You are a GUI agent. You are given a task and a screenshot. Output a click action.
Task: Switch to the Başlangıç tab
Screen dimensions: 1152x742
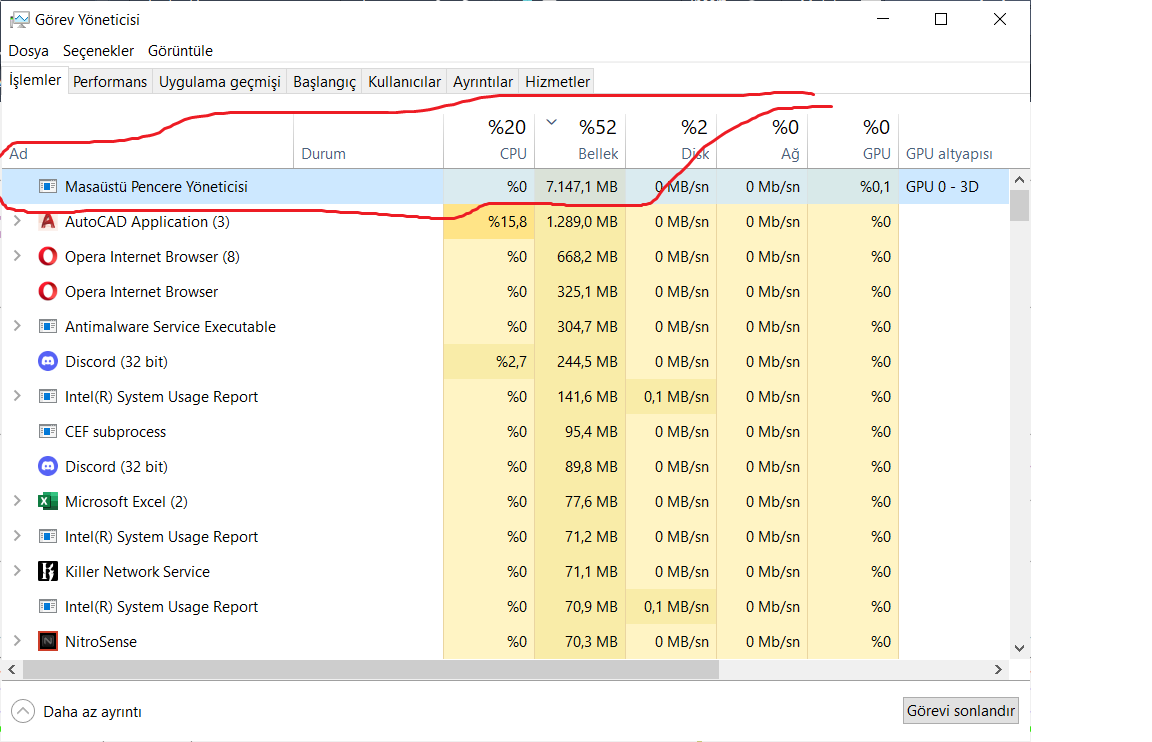[x=324, y=82]
